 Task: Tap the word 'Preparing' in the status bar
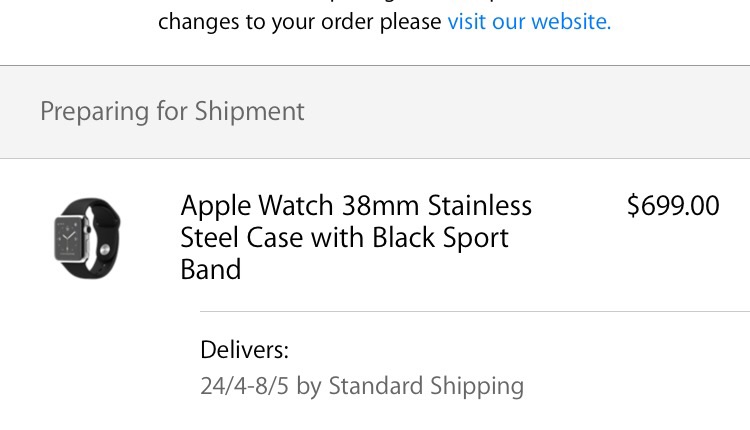point(95,112)
